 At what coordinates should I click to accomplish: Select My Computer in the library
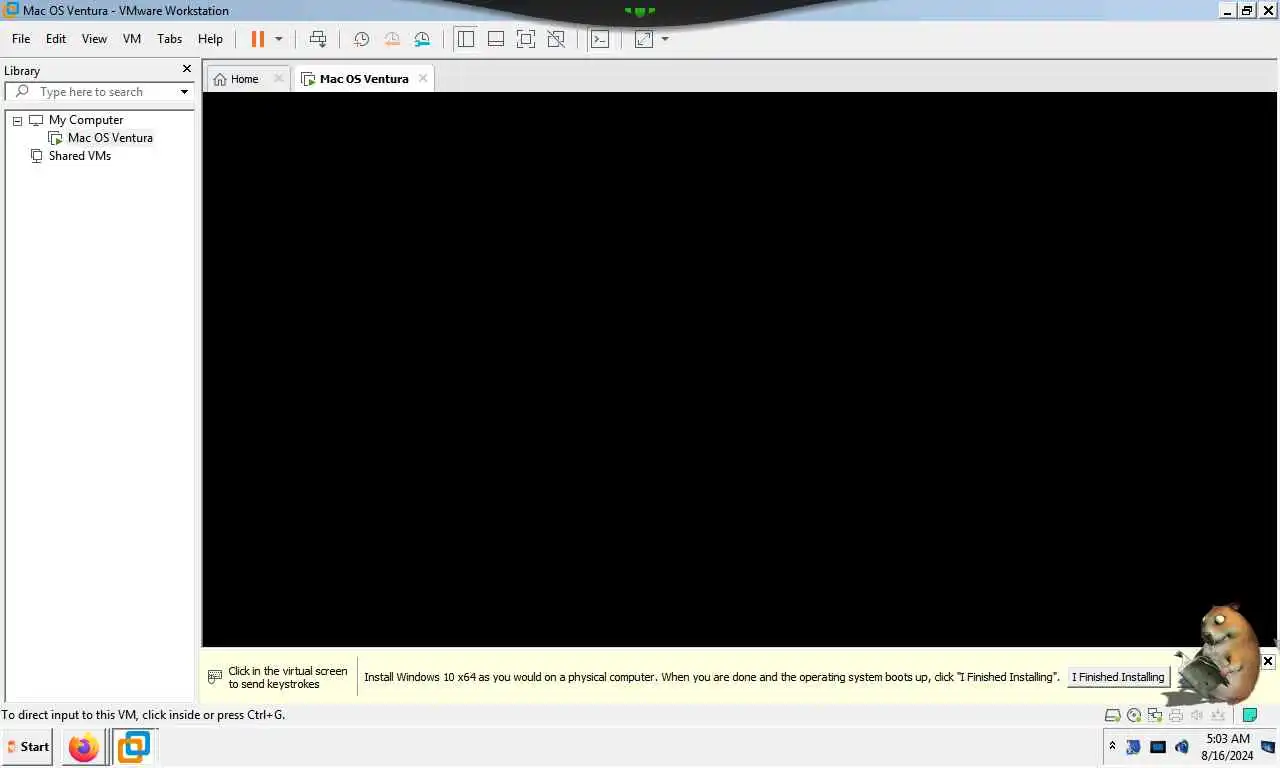[x=86, y=120]
